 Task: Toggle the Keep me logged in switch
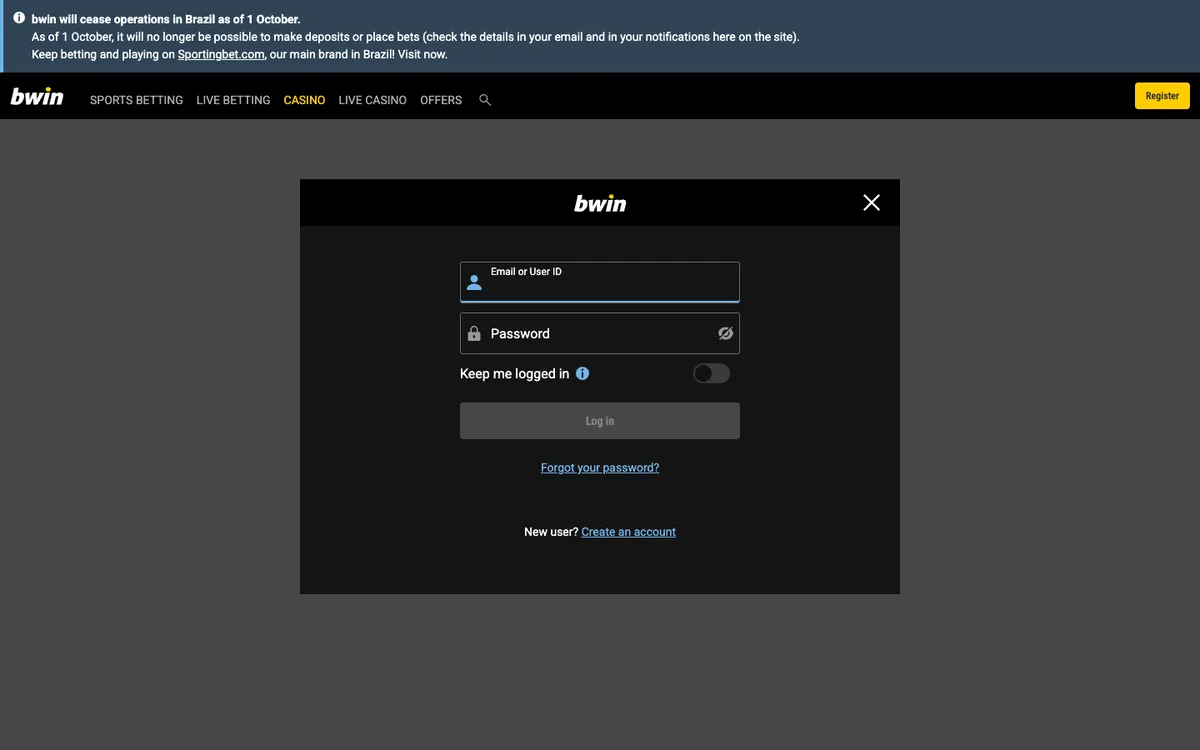click(x=712, y=373)
